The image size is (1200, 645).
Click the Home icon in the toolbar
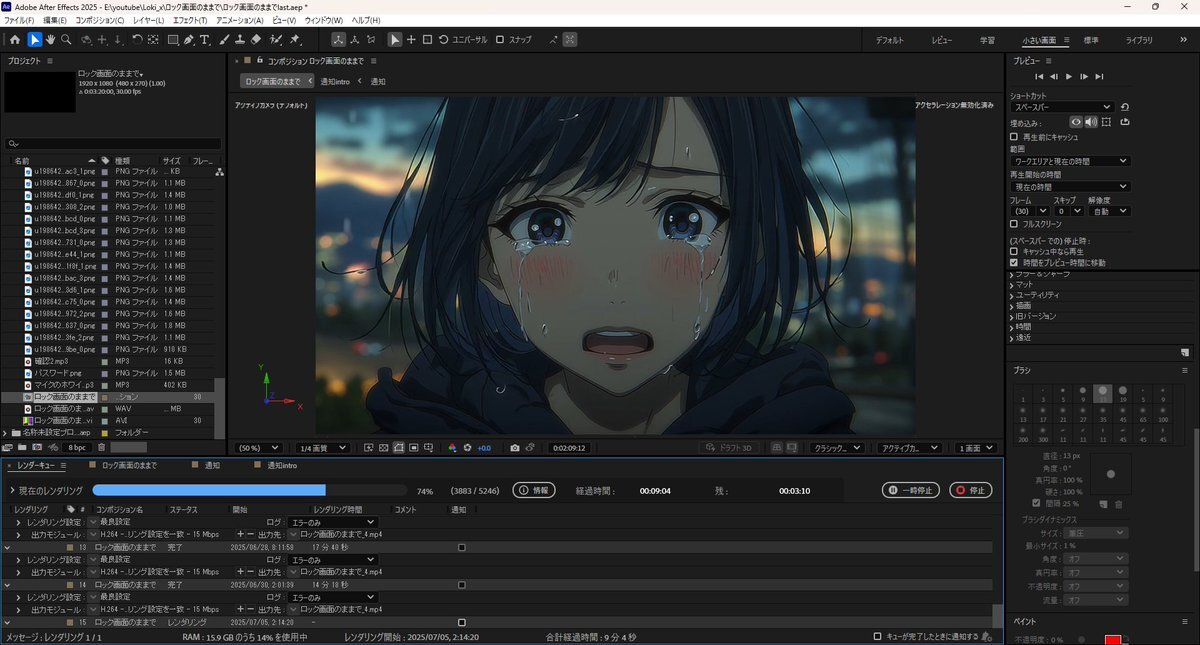[x=14, y=40]
